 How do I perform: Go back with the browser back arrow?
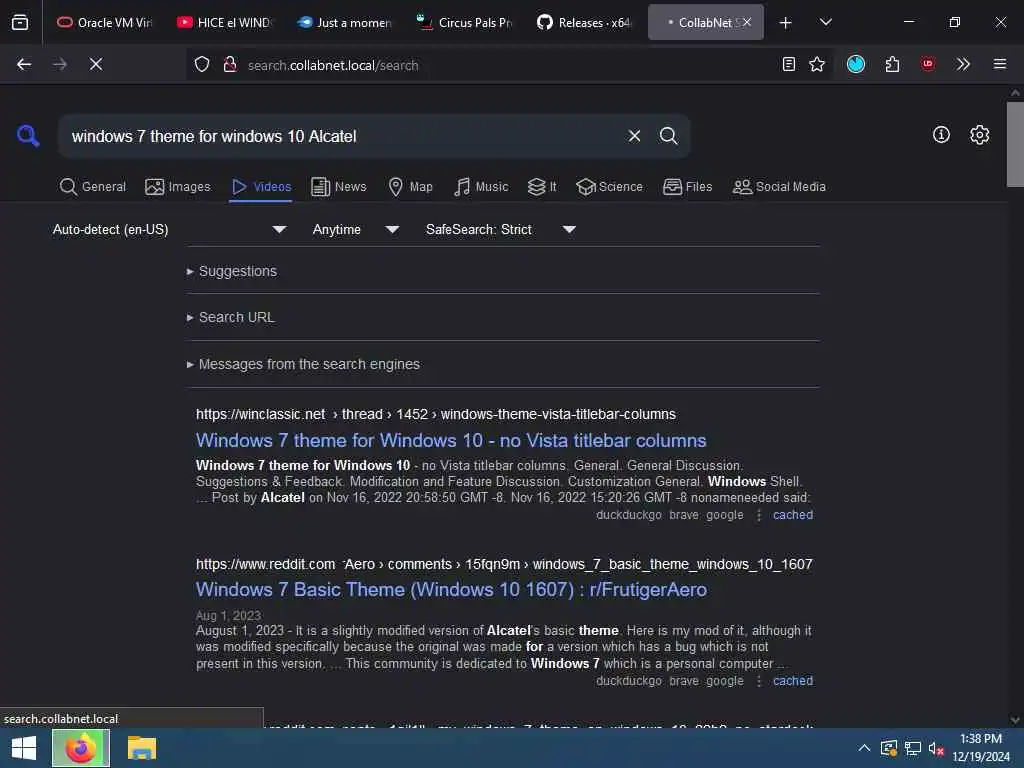(24, 64)
